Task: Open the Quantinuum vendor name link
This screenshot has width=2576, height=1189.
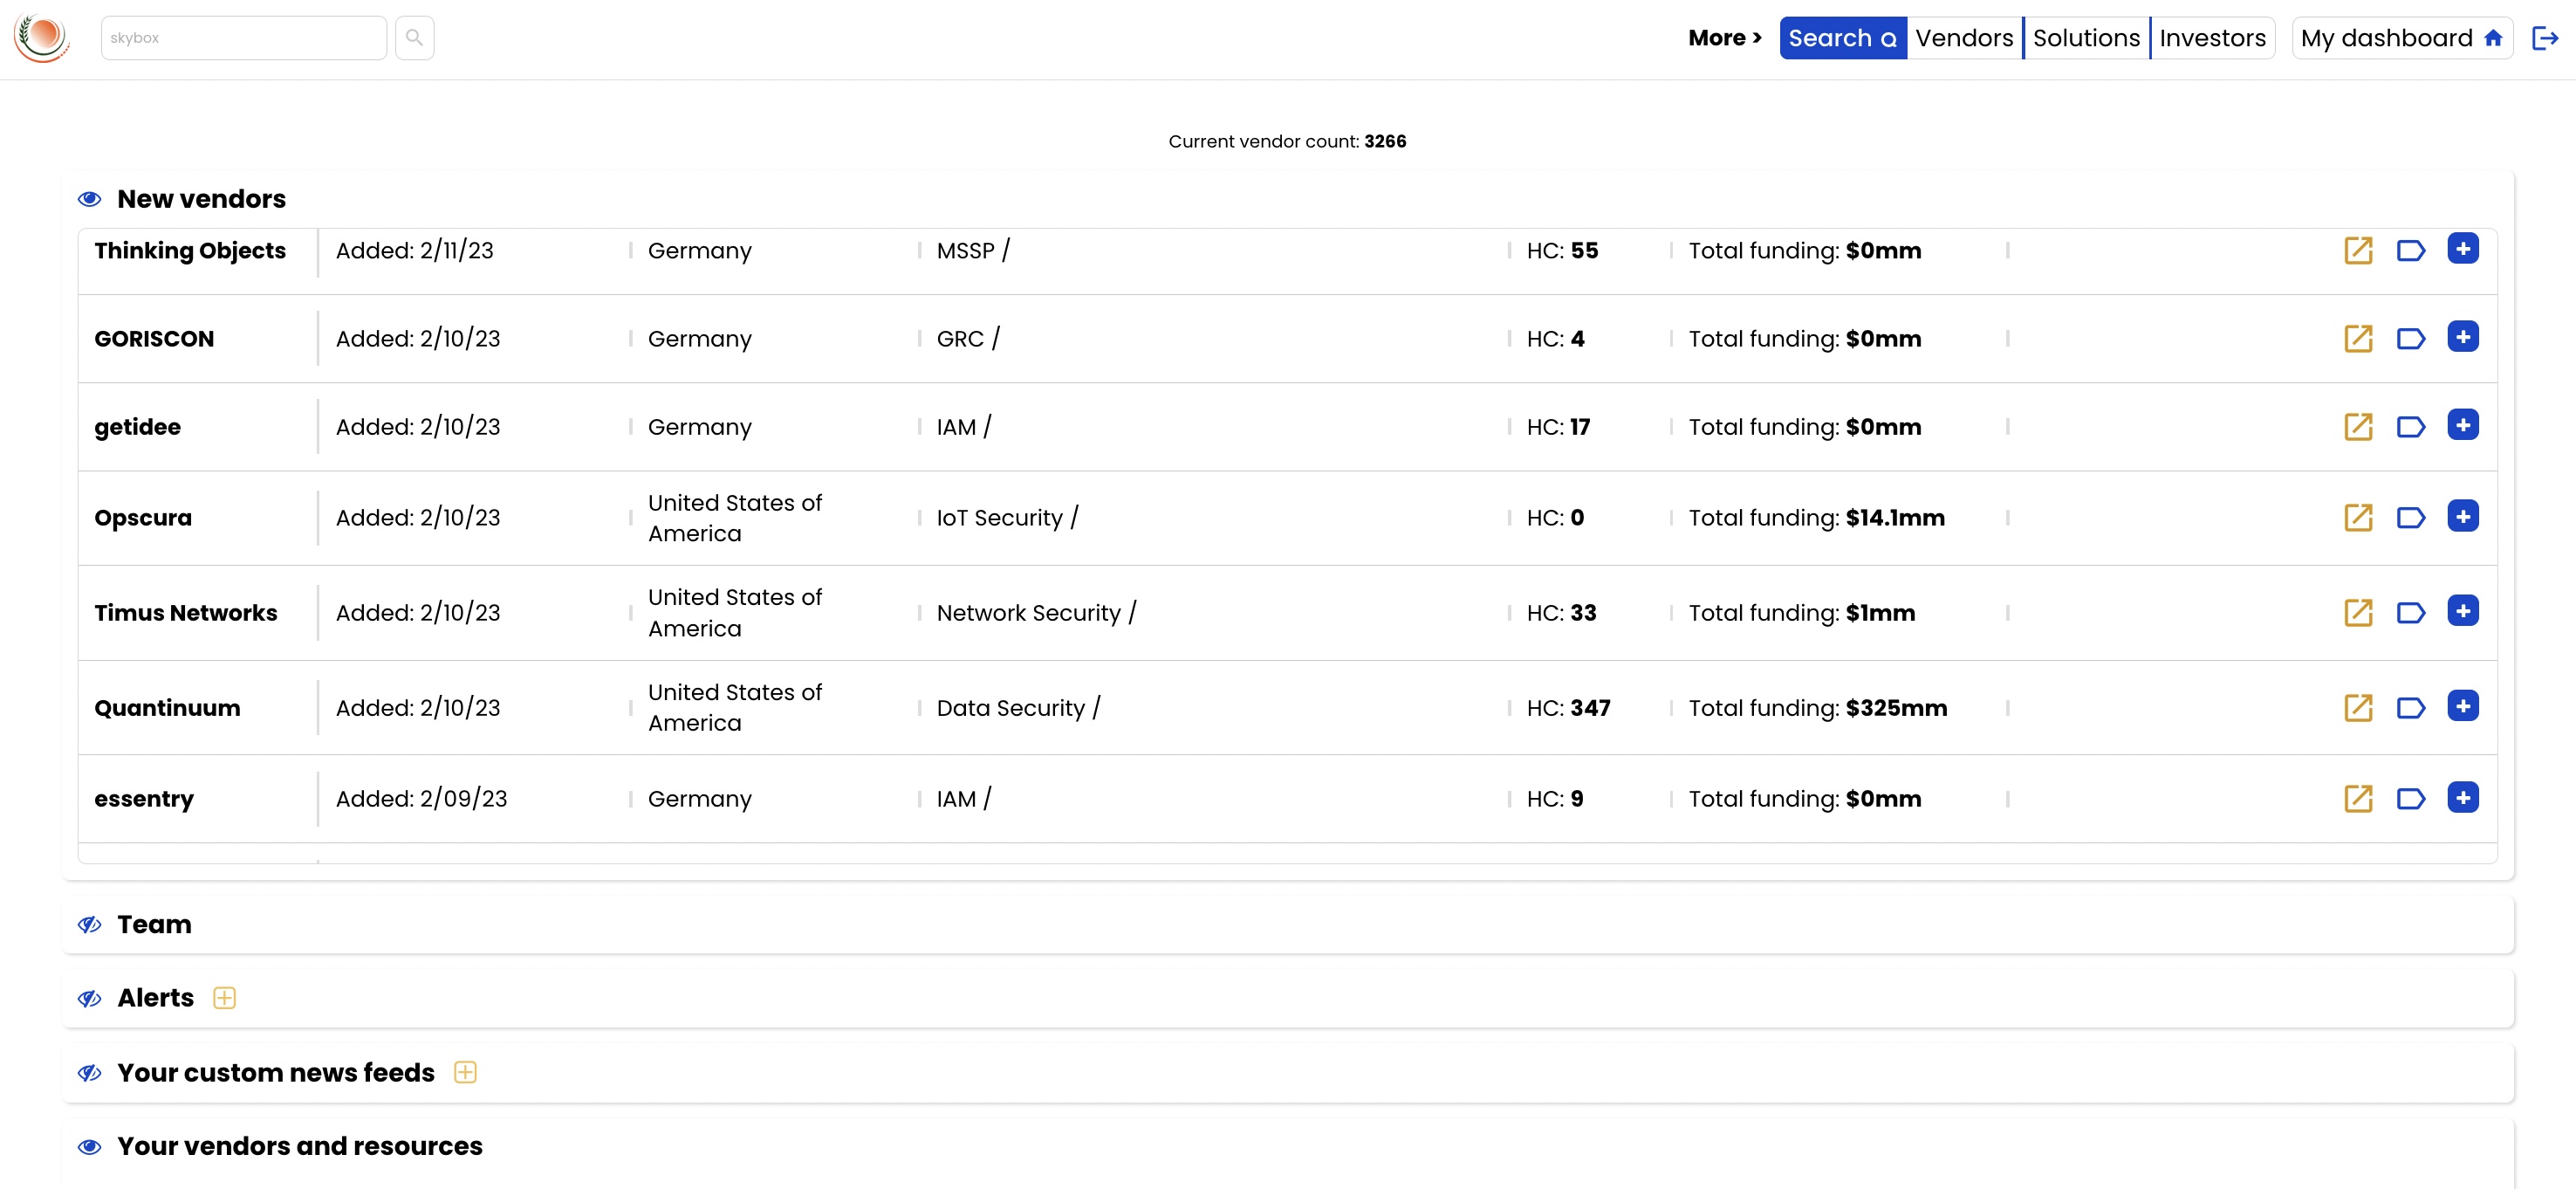Action: tap(167, 708)
